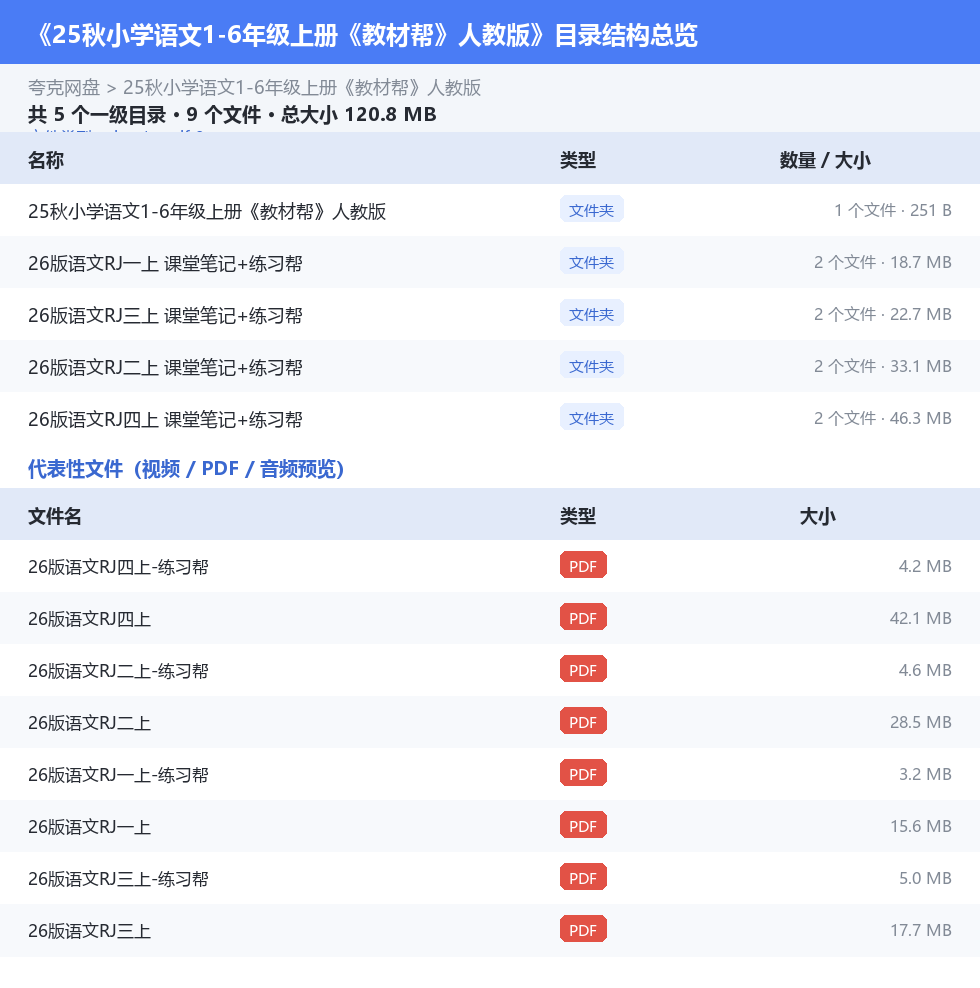Click the size value 4.2 MB
Viewport: 980px width, 988px height.
coord(925,566)
